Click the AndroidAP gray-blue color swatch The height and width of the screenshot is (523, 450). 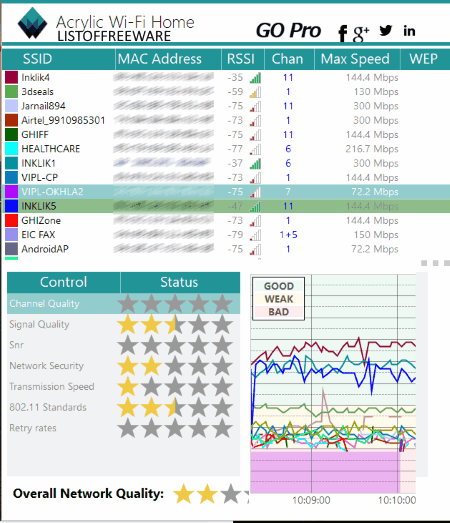click(x=11, y=249)
